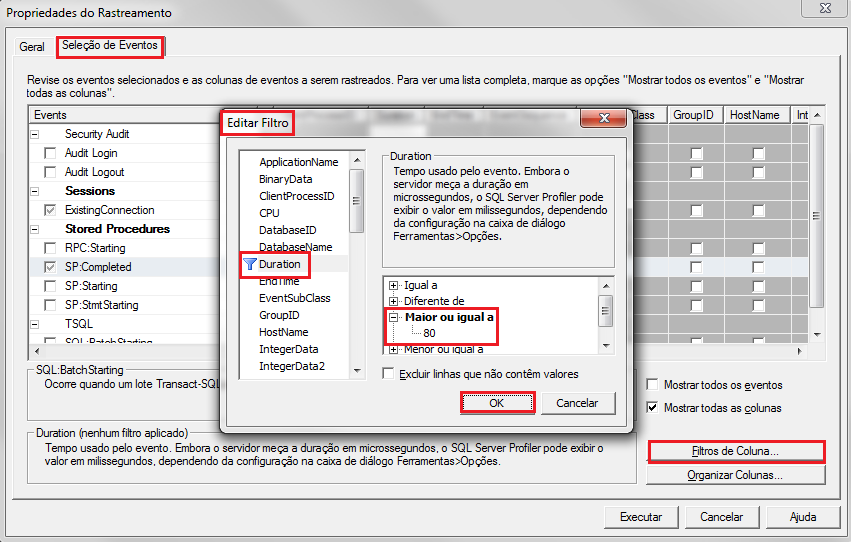This screenshot has height=542, width=851.
Task: Select HostName in the filter list
Action: tap(283, 332)
